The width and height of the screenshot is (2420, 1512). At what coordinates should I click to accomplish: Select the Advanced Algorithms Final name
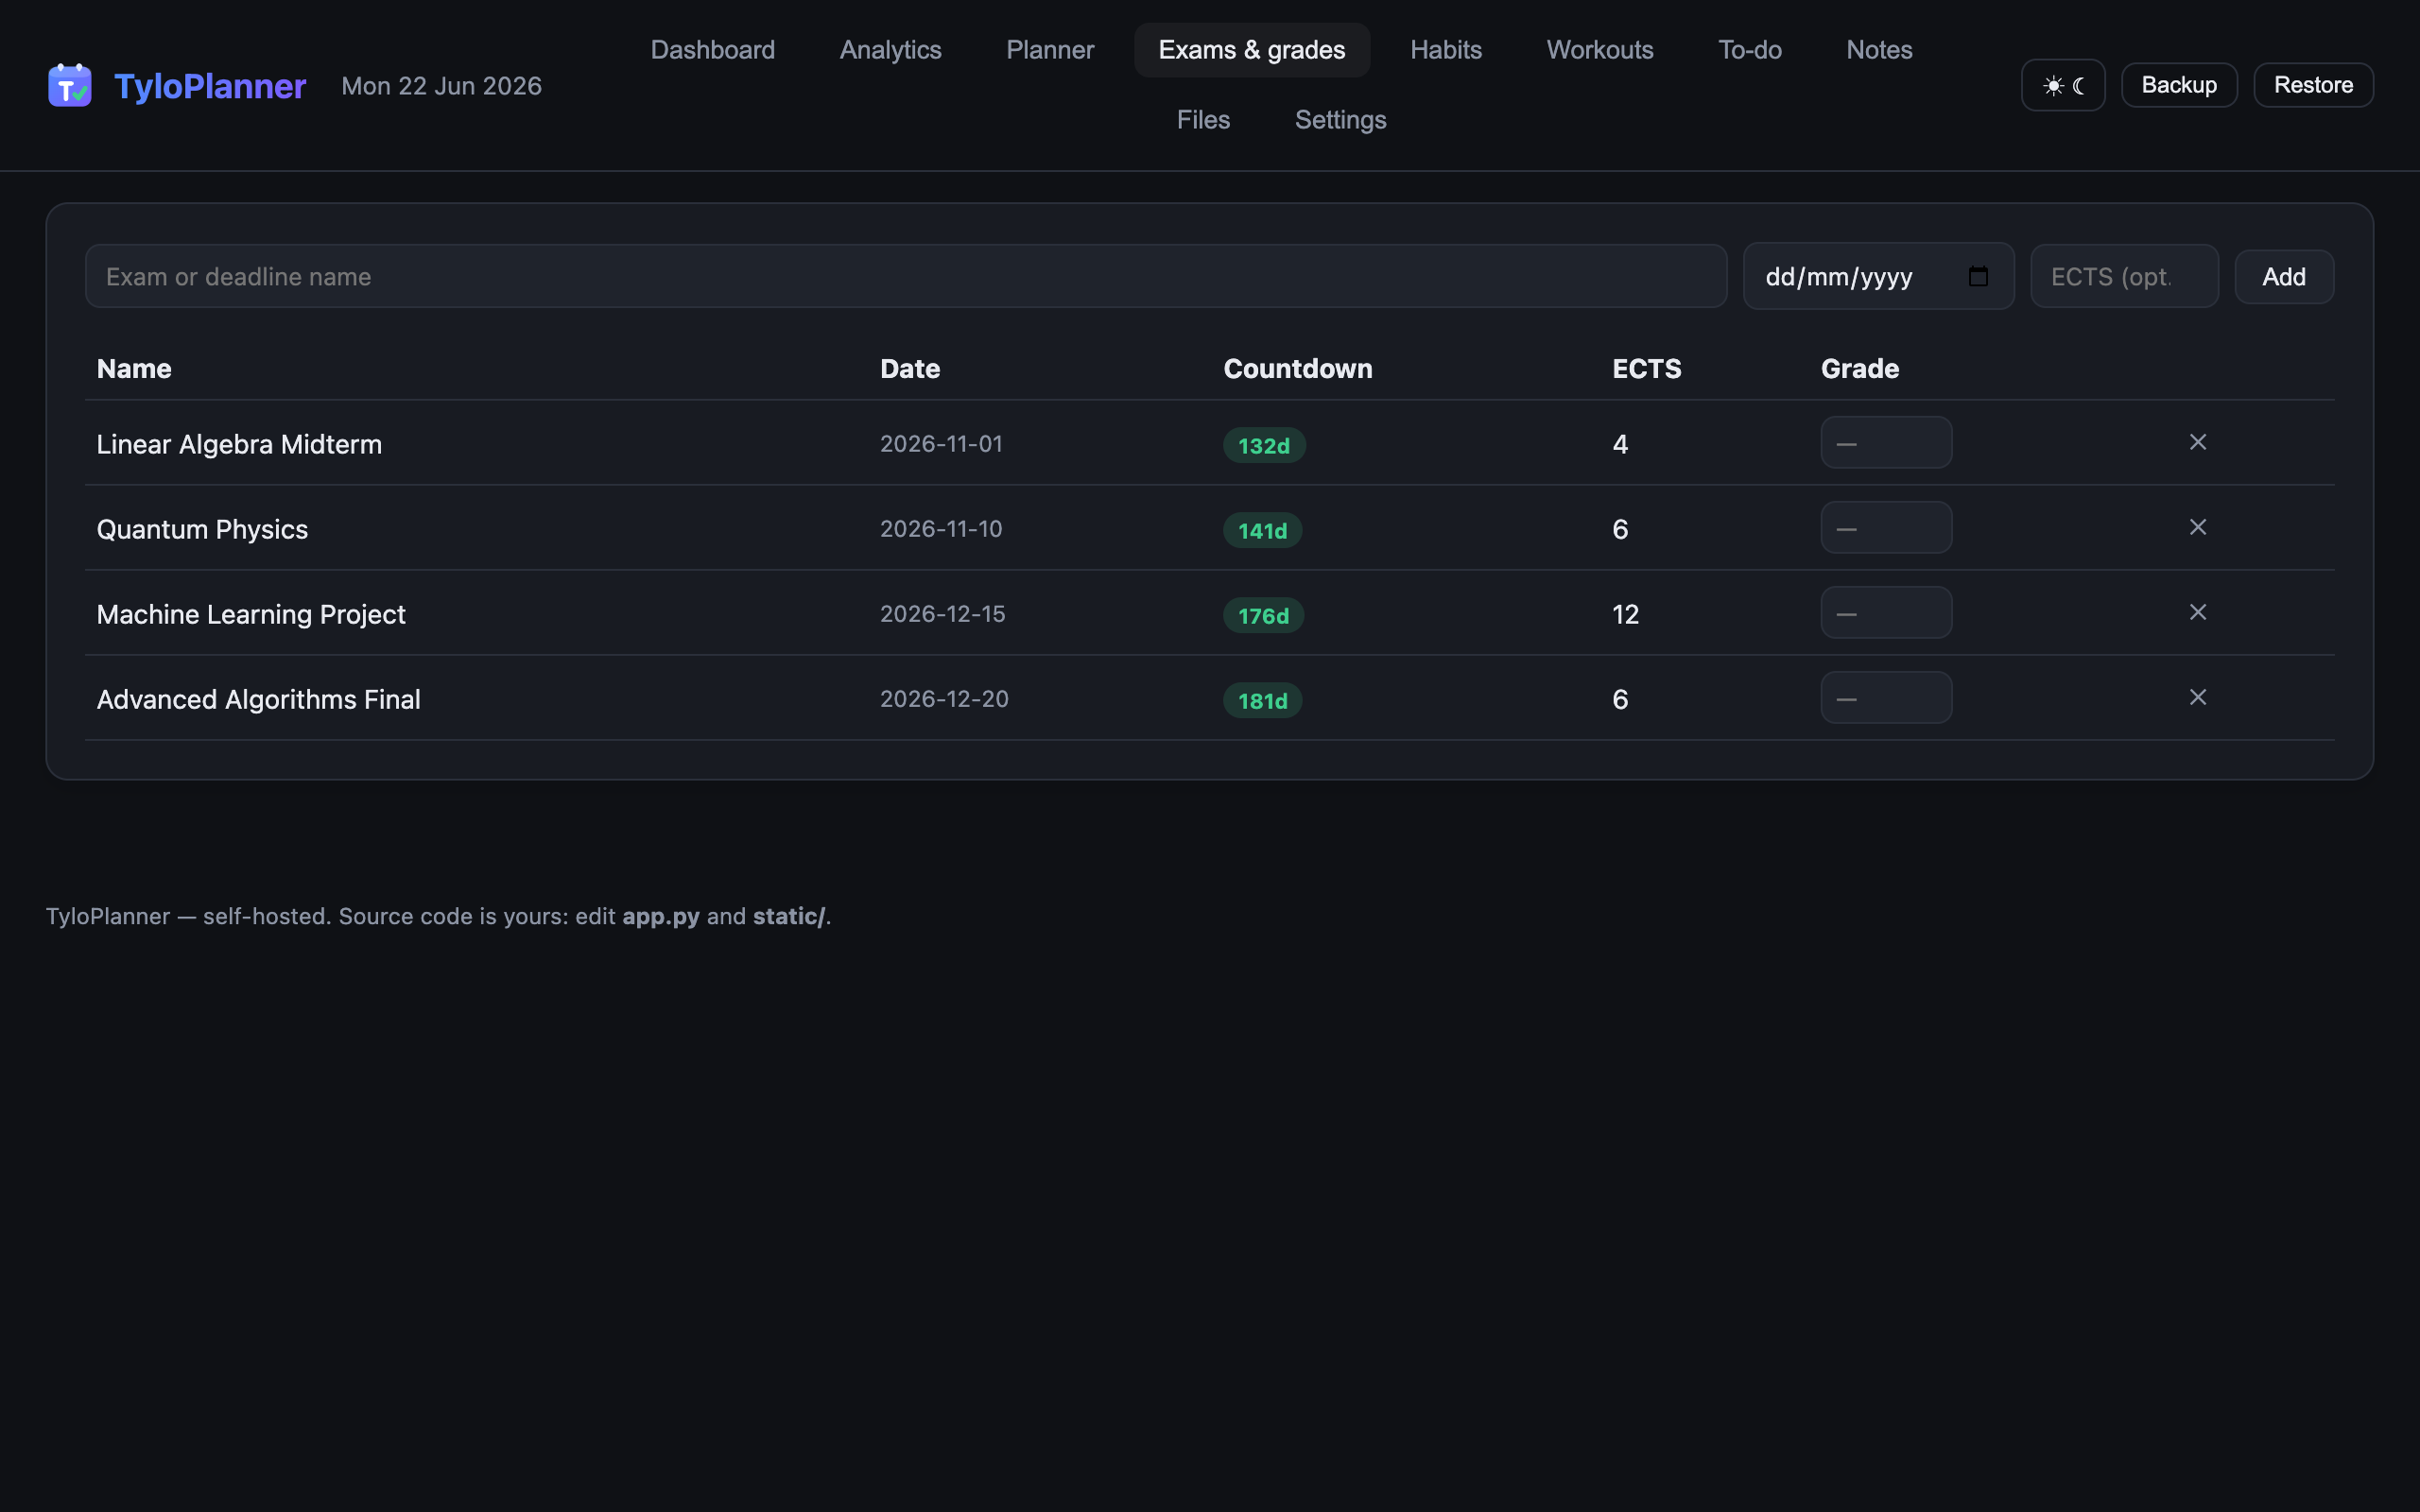pyautogui.click(x=258, y=699)
